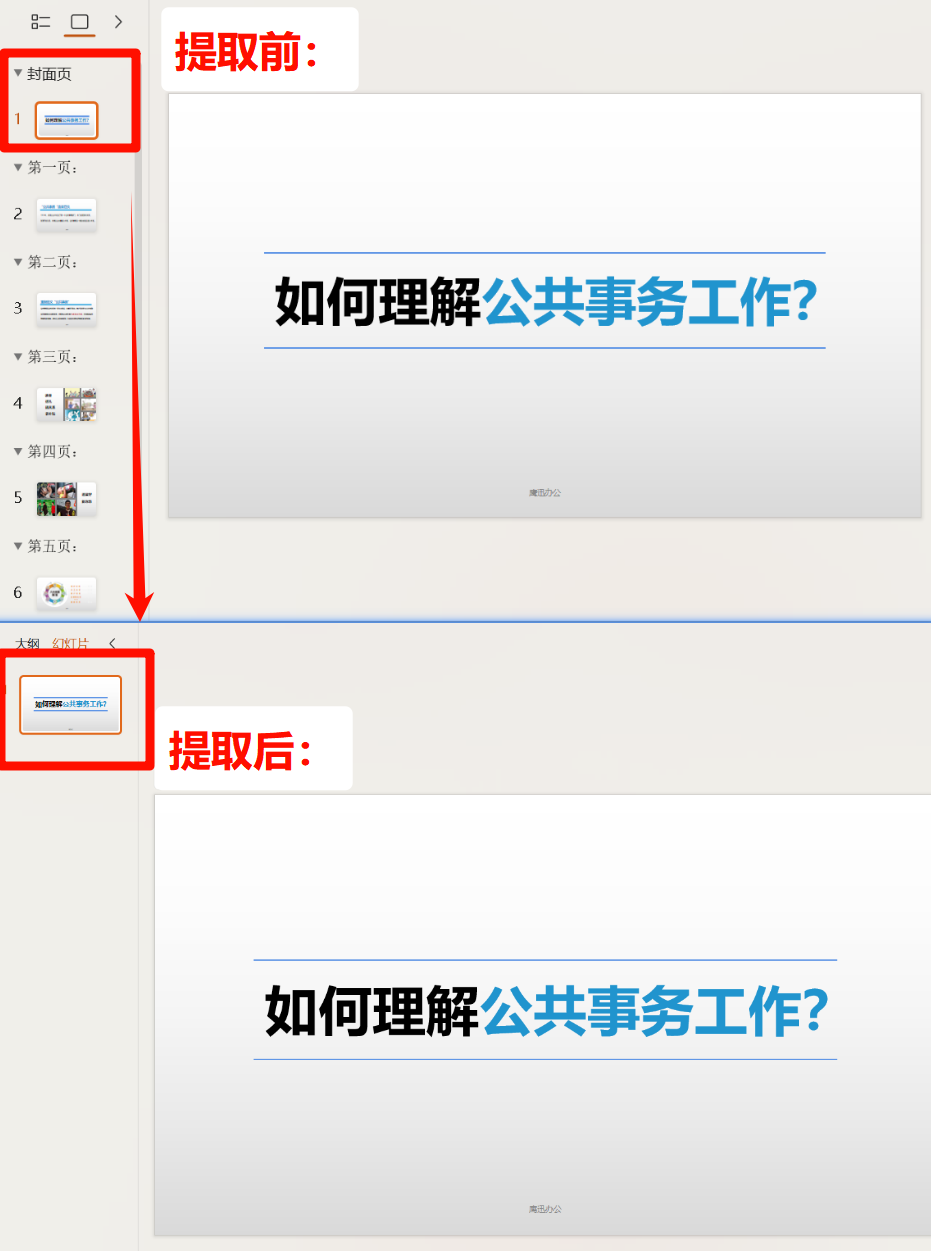The width and height of the screenshot is (931, 1251).
Task: Switch to the 幻灯片 tab
Action: click(70, 645)
